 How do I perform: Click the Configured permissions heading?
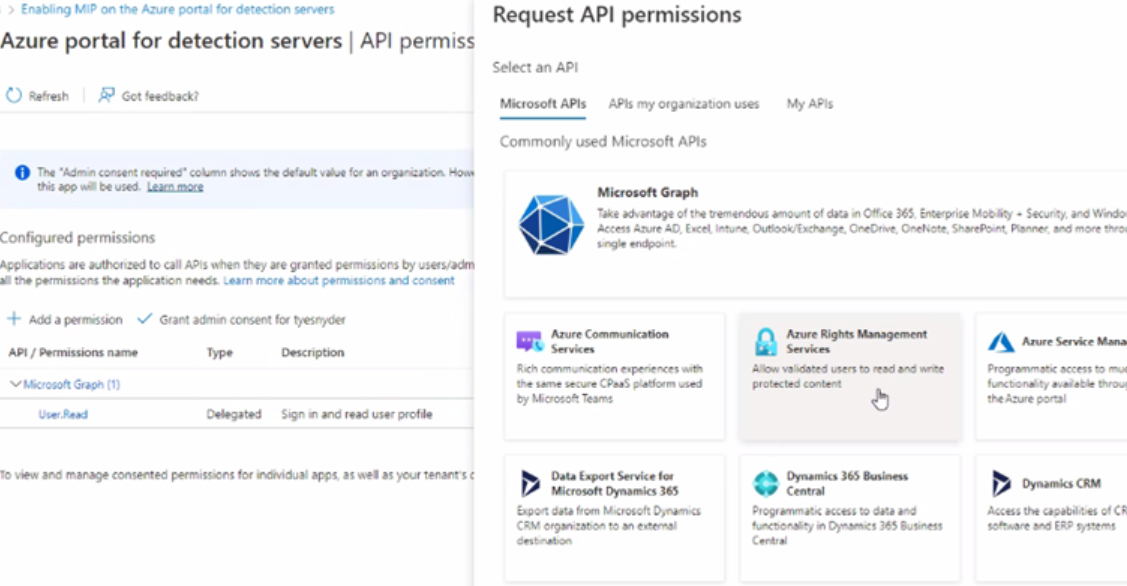78,237
